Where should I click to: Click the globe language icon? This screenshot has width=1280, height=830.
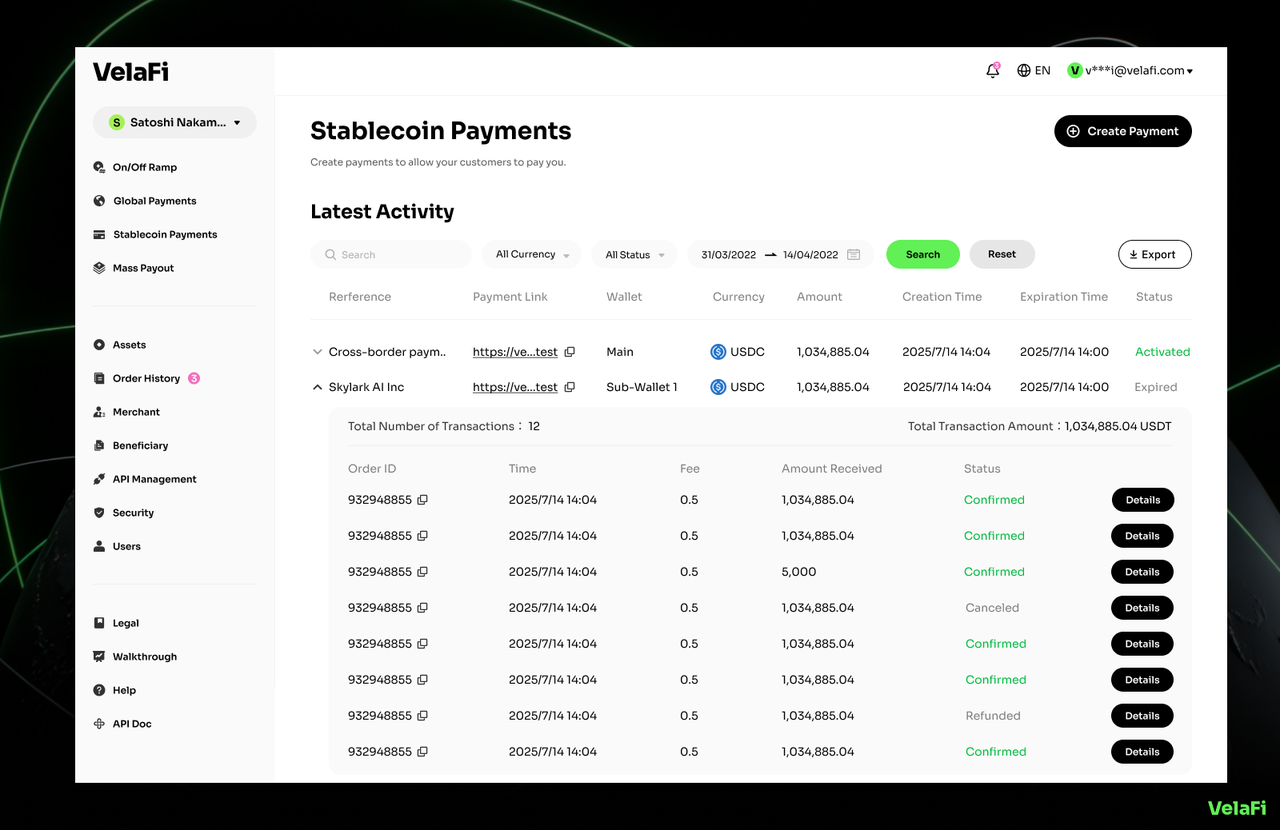[x=1023, y=71]
